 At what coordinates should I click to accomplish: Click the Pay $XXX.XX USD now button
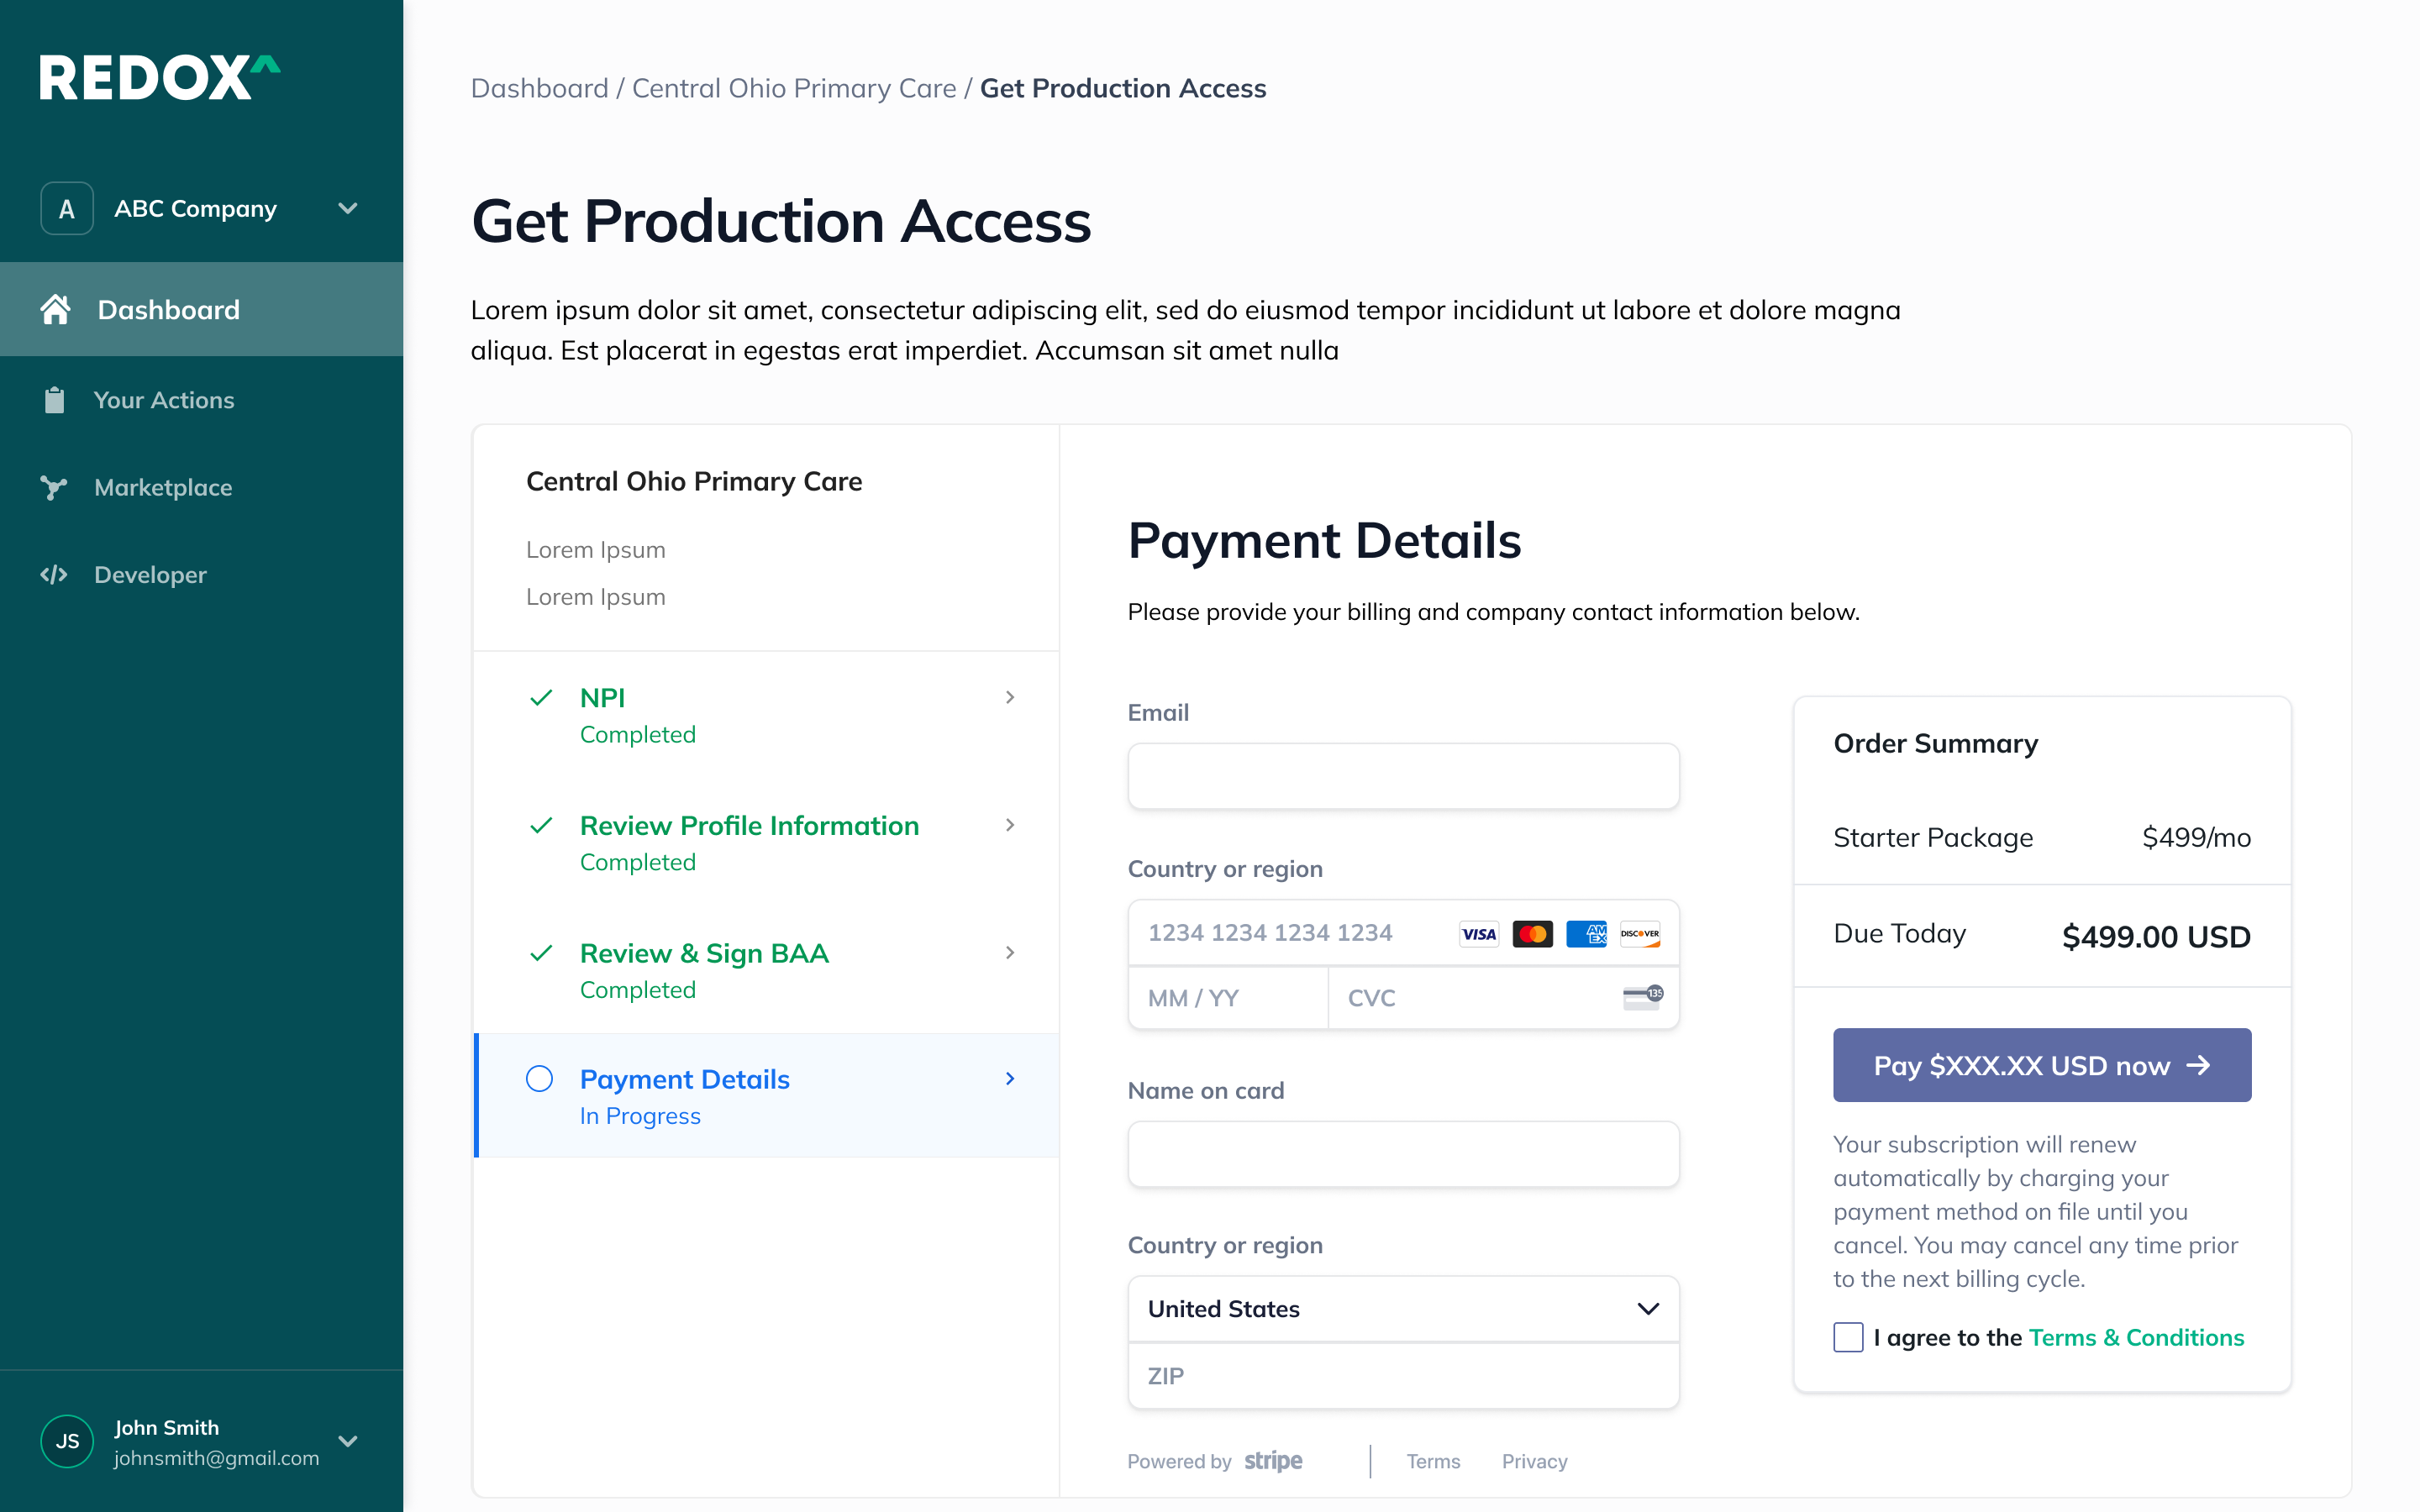pyautogui.click(x=2041, y=1065)
